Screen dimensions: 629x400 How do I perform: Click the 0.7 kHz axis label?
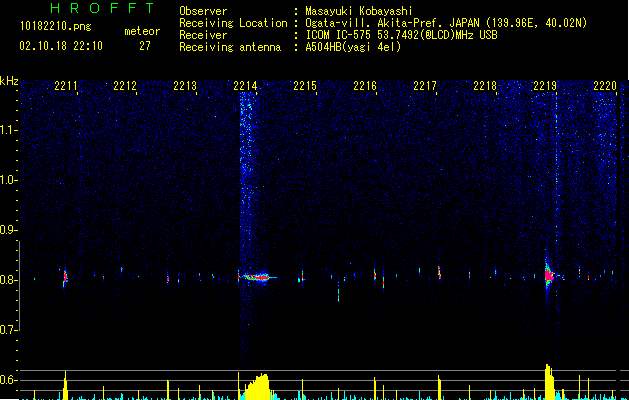point(9,330)
